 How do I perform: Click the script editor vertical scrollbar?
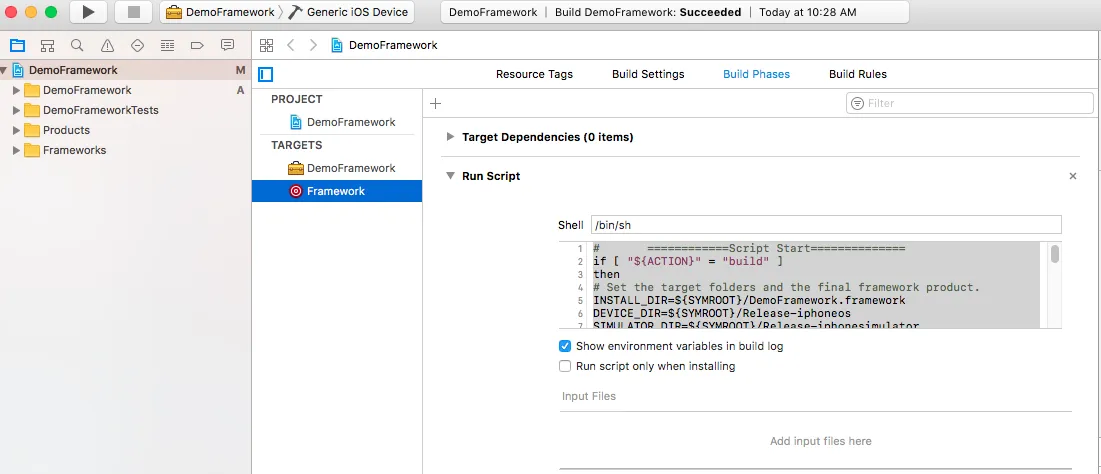[1055, 254]
